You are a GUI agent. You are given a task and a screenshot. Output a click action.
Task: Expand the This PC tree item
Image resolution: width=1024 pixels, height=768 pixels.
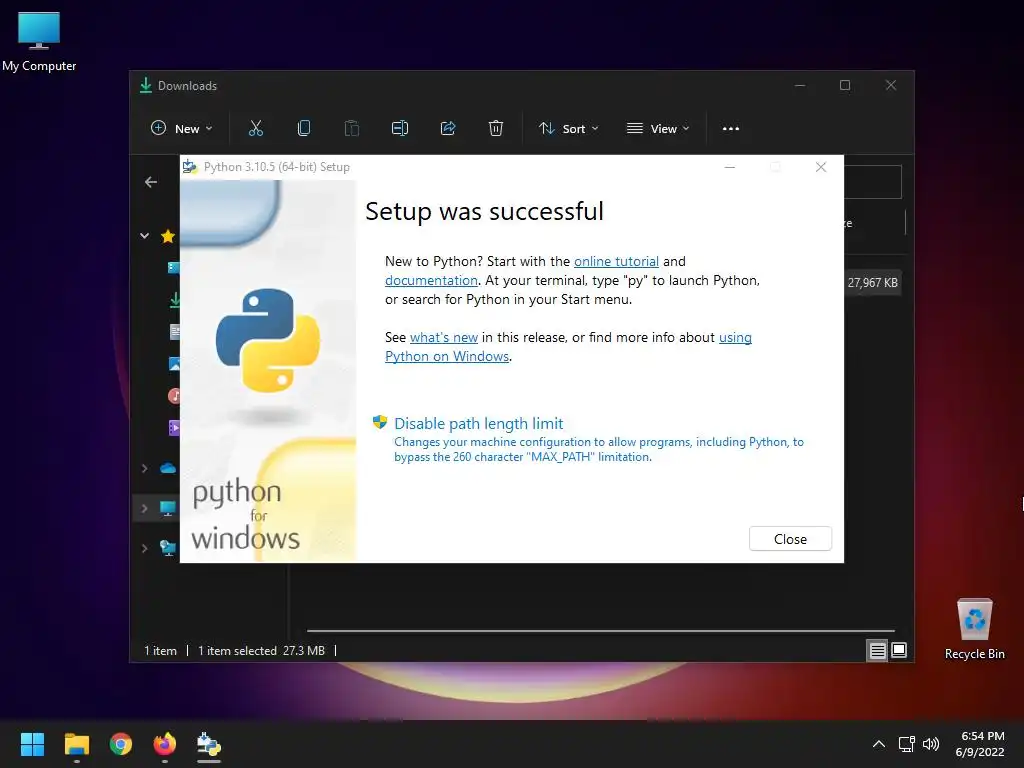click(144, 508)
